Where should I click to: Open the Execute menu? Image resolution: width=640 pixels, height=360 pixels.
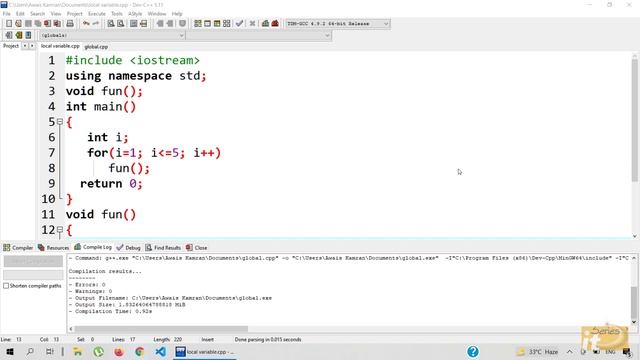point(97,13)
